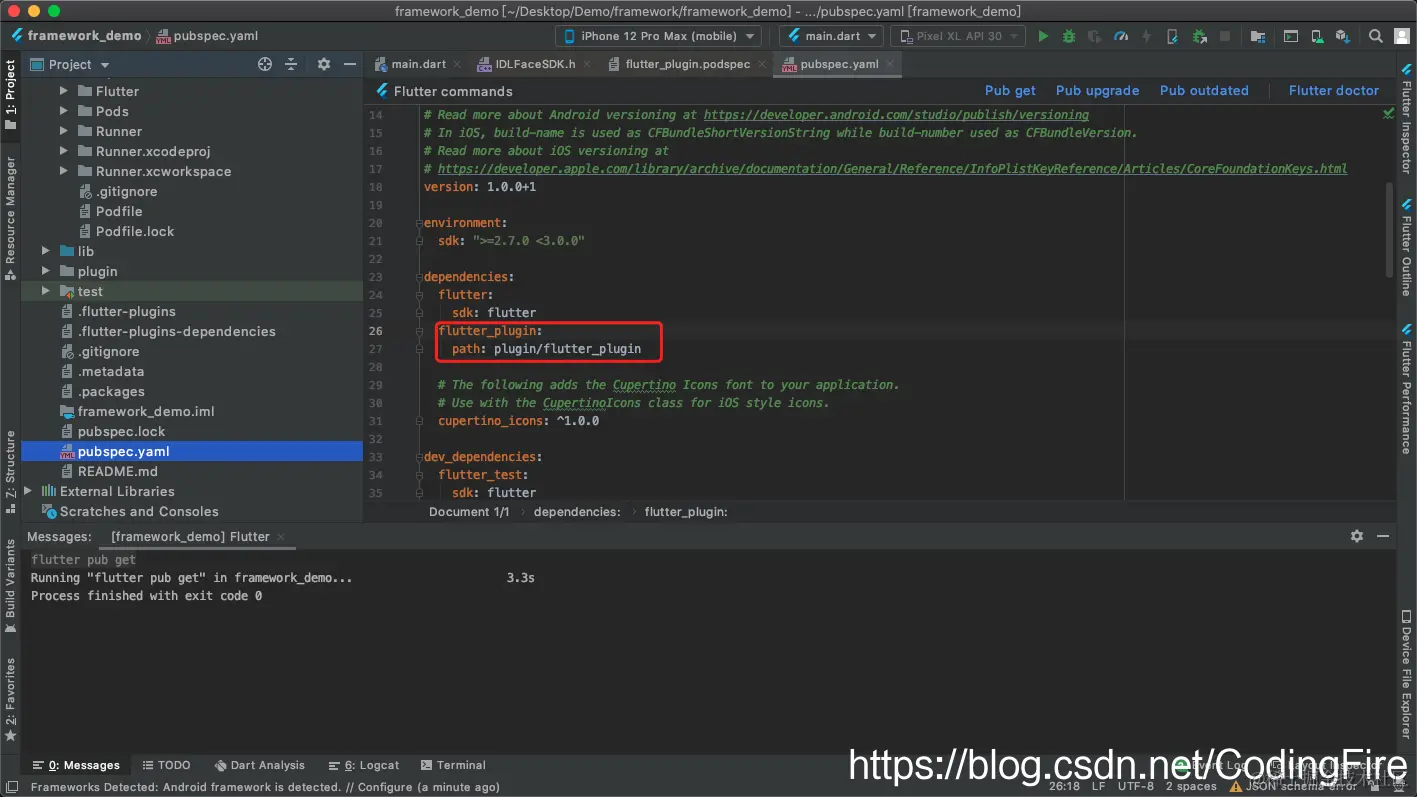This screenshot has height=797, width=1417.
Task: Click the locate file crosshair in Project panel
Action: 265,64
